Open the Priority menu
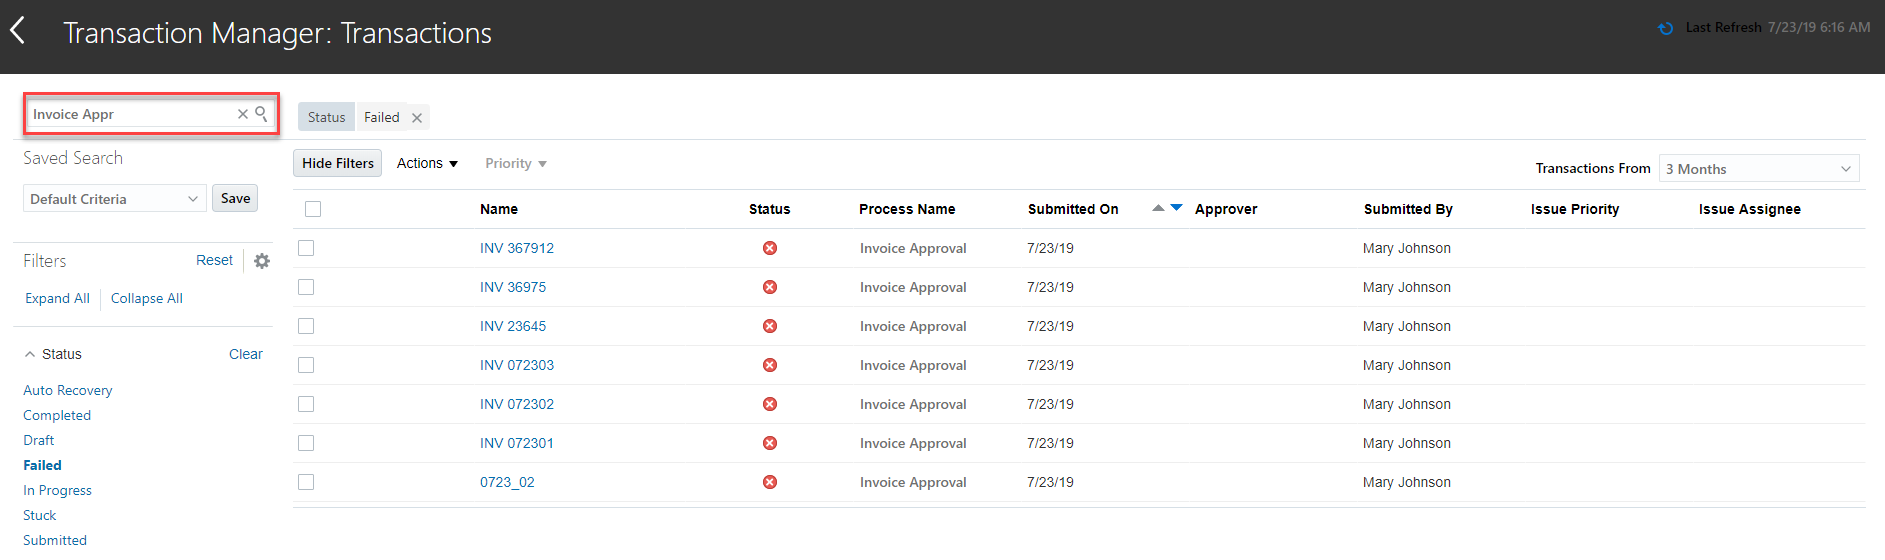Viewport: 1885px width, 560px height. point(515,163)
